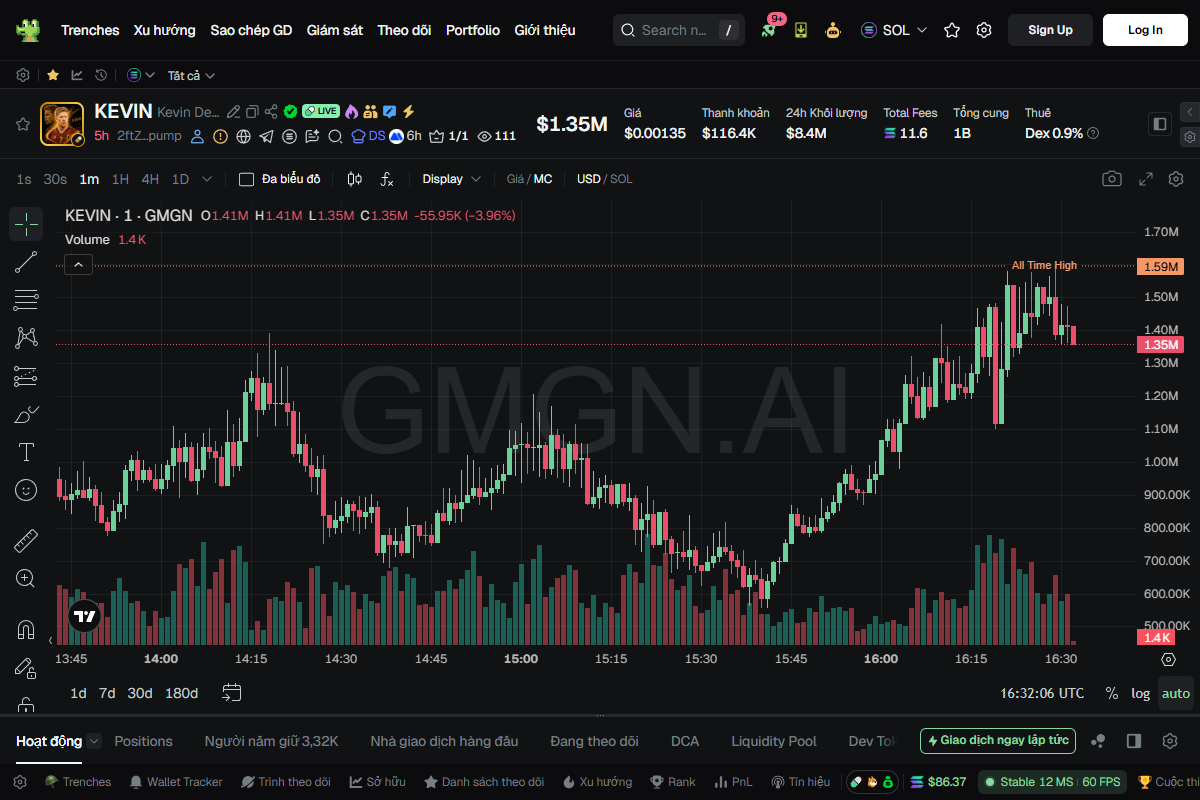Open the DCA tab
Viewport: 1200px width, 800px height.
coord(685,741)
